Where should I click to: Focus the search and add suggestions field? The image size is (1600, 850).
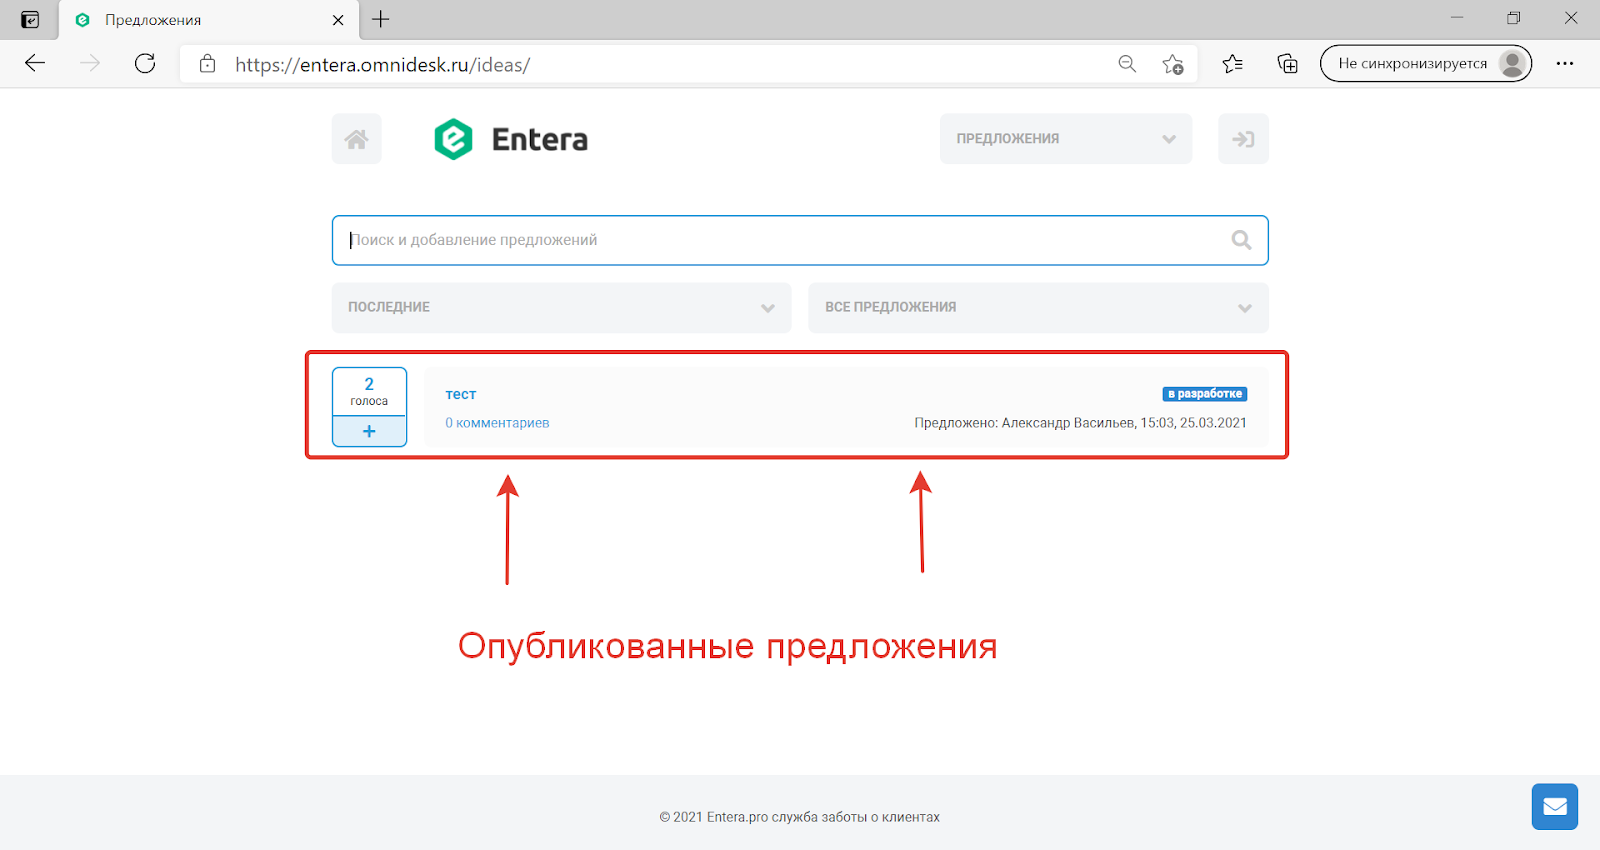click(x=800, y=240)
